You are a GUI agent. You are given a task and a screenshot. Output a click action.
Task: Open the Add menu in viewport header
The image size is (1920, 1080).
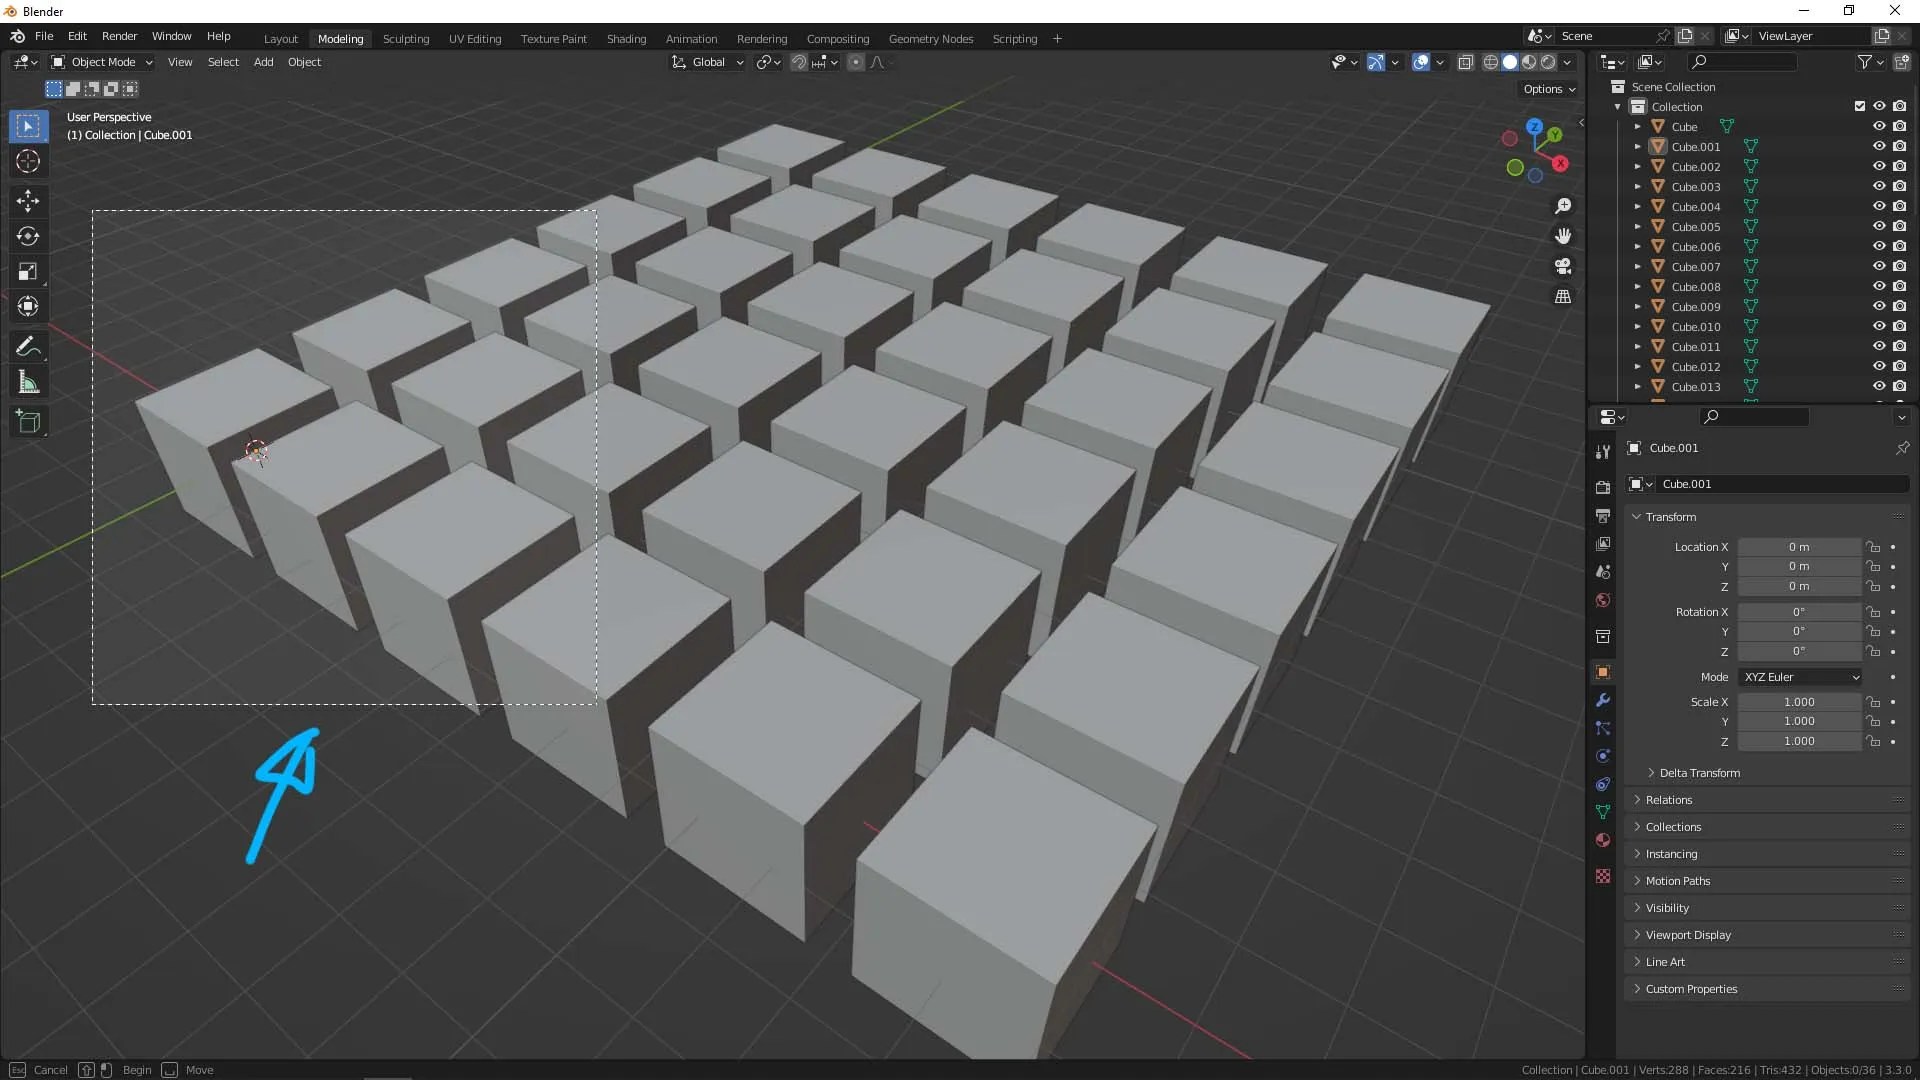point(263,62)
